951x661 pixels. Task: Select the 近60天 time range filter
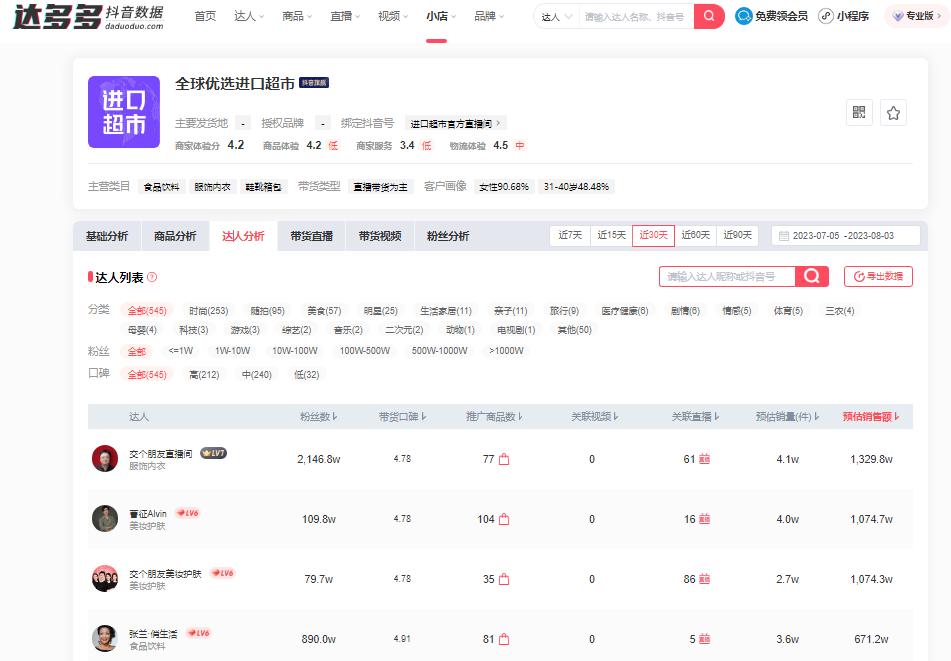(x=696, y=235)
